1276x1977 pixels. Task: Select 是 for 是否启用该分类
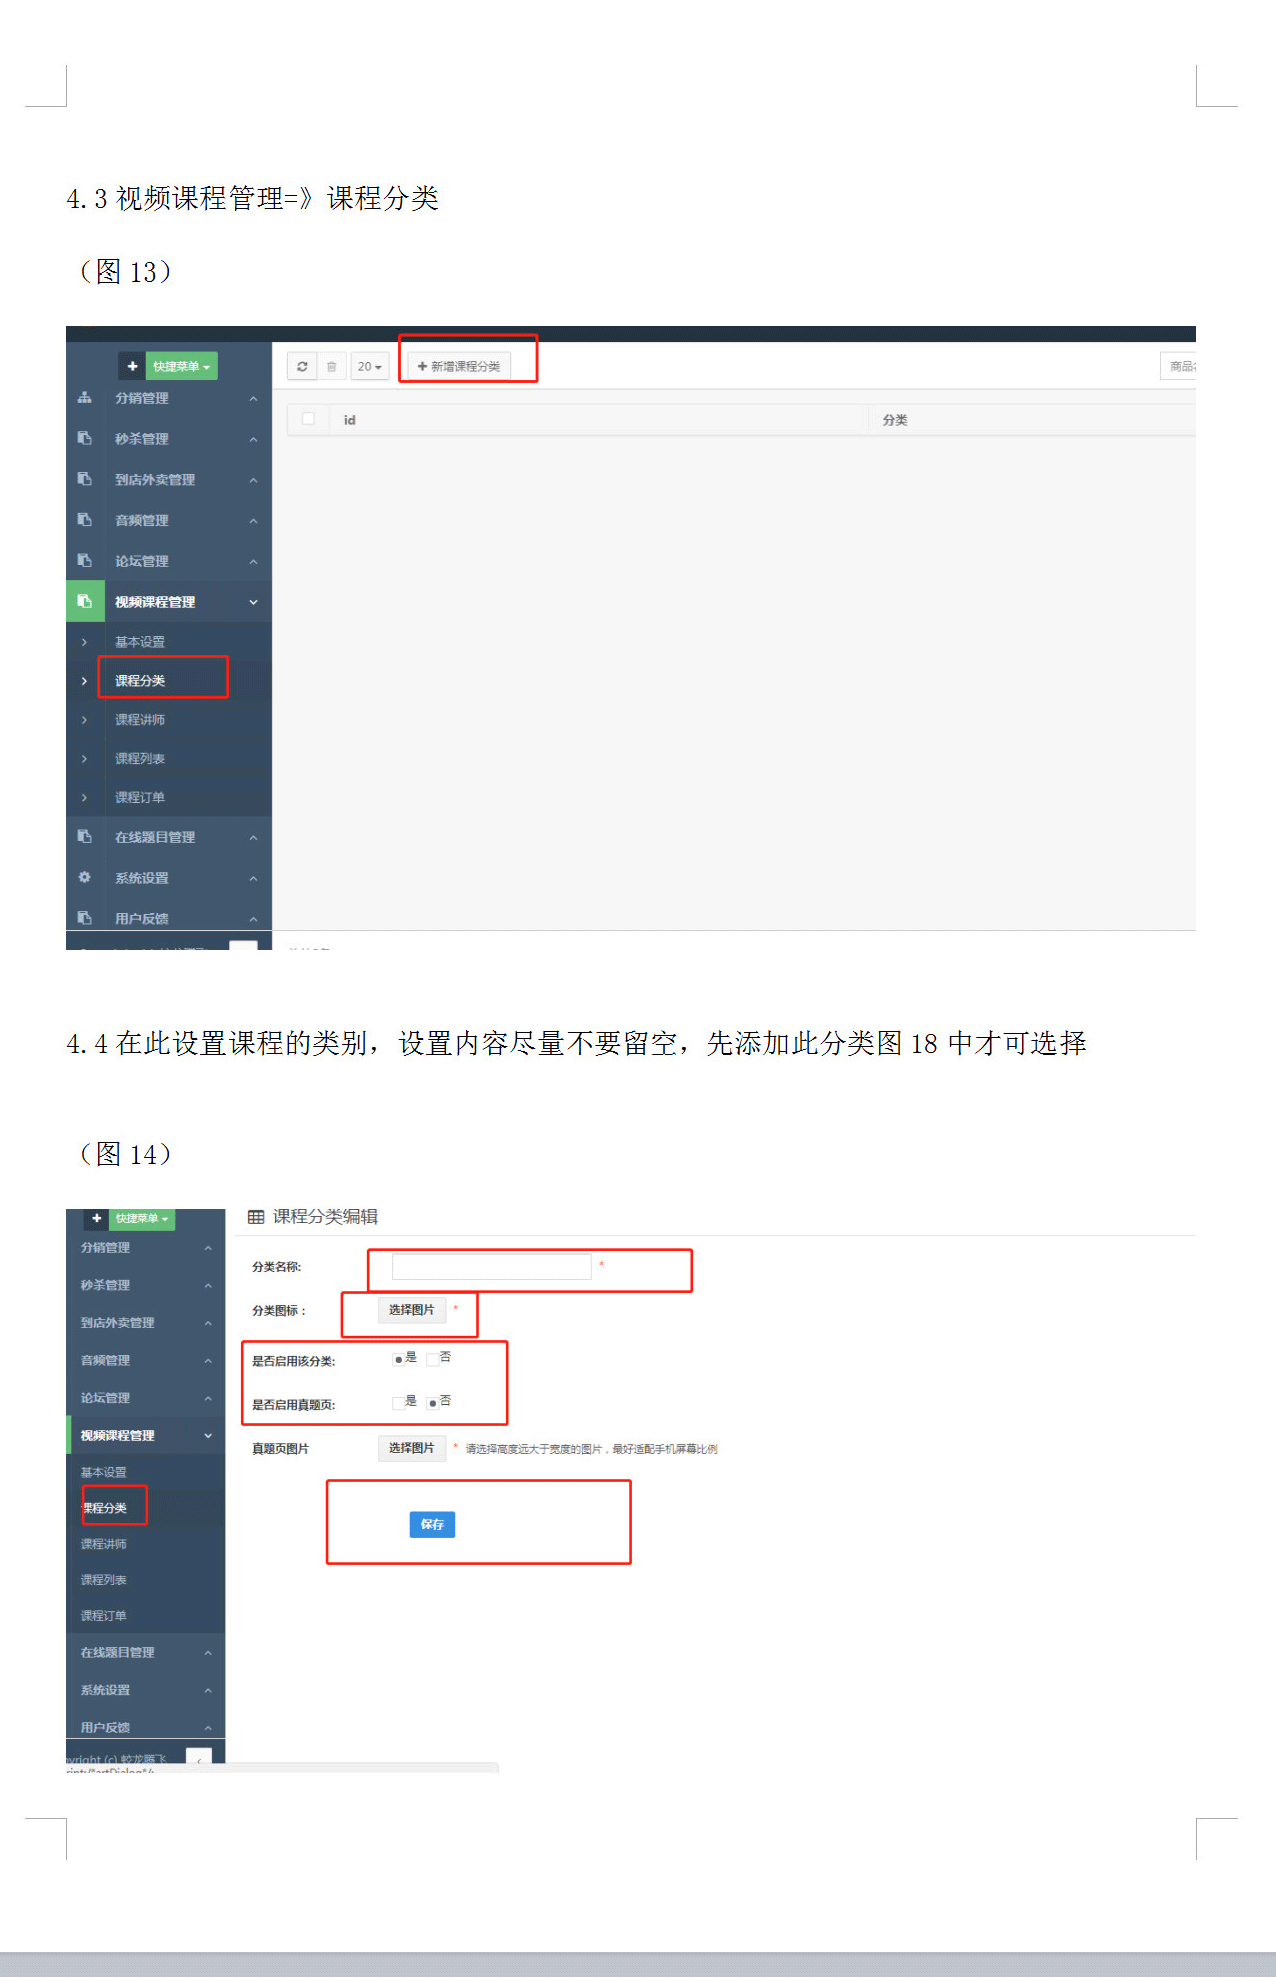click(399, 1359)
